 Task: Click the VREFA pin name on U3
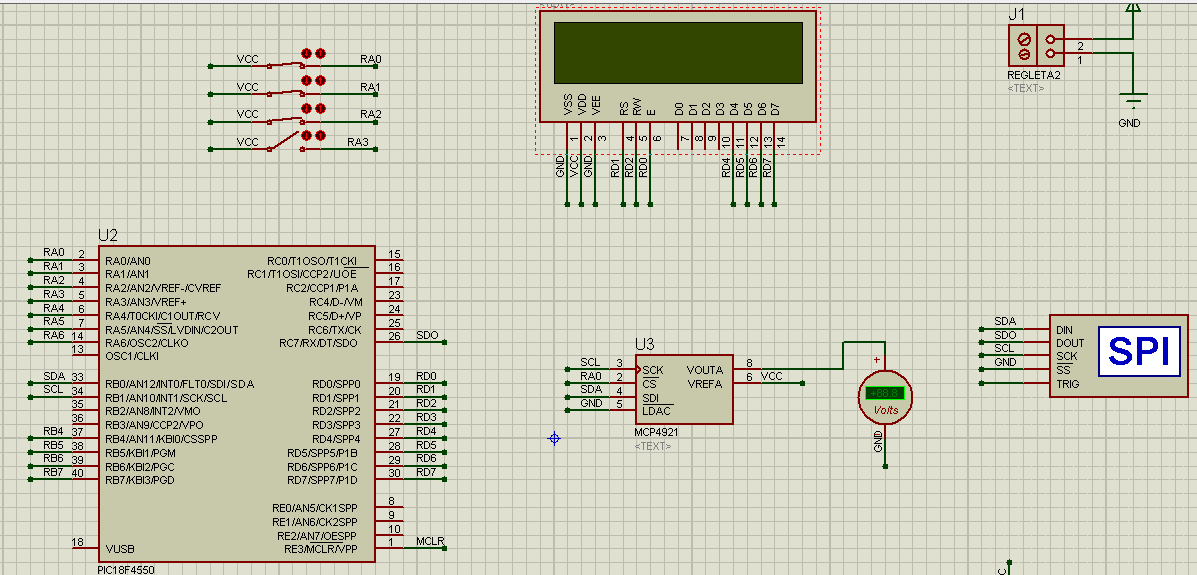click(705, 384)
